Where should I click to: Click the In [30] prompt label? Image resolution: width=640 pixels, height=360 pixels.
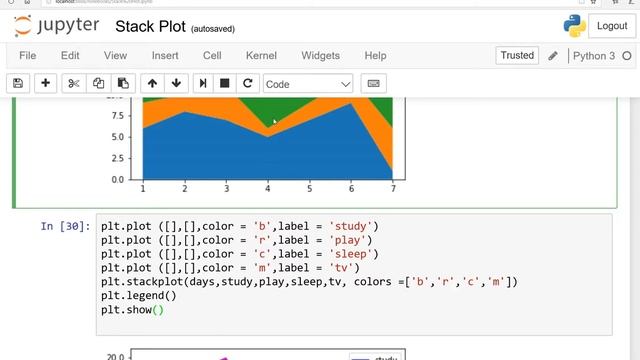click(65, 226)
